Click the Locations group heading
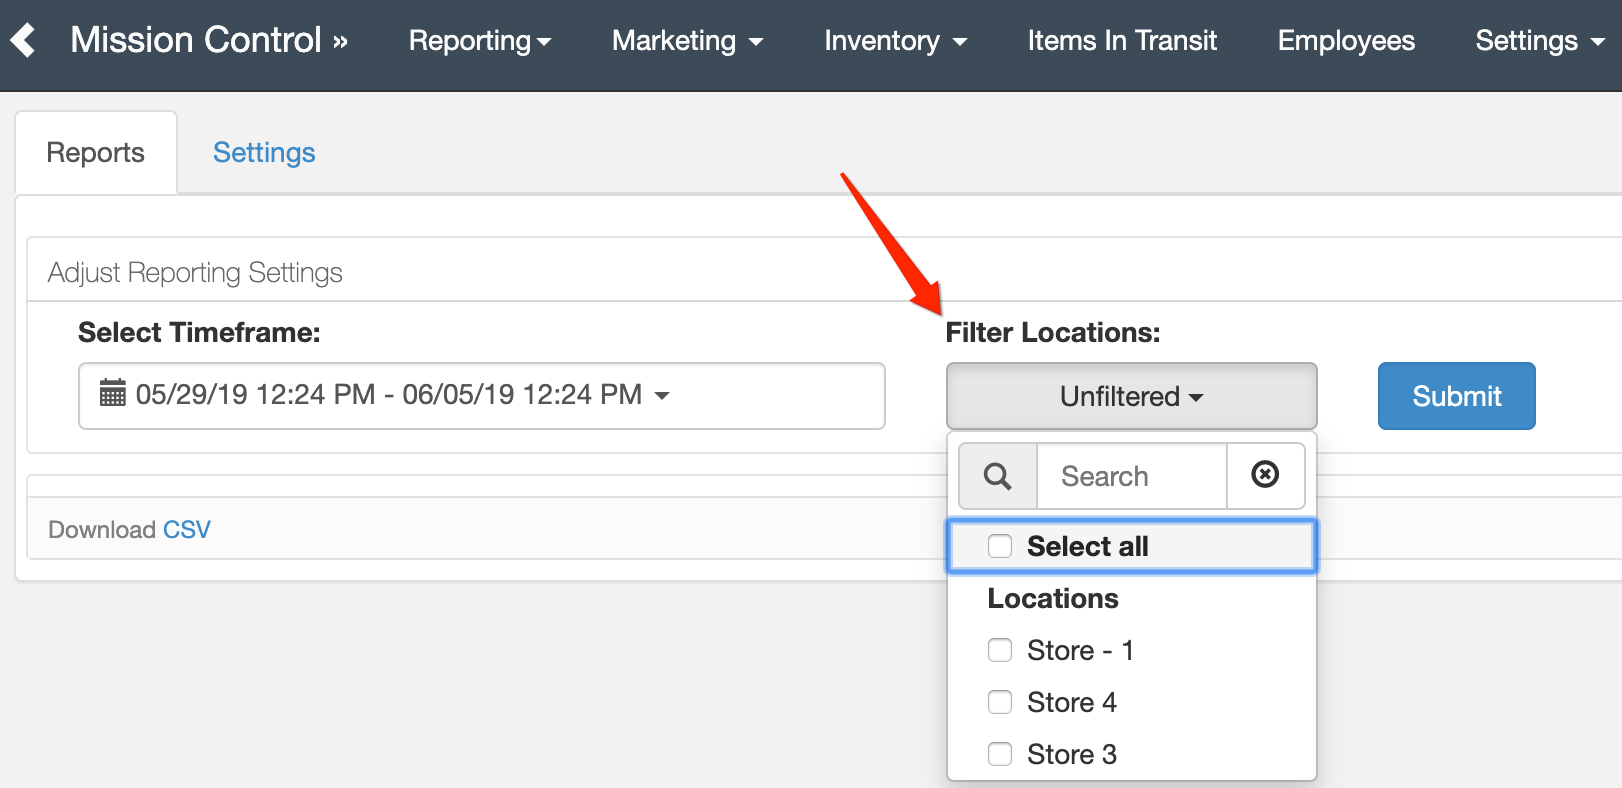Image resolution: width=1622 pixels, height=788 pixels. point(1053,598)
